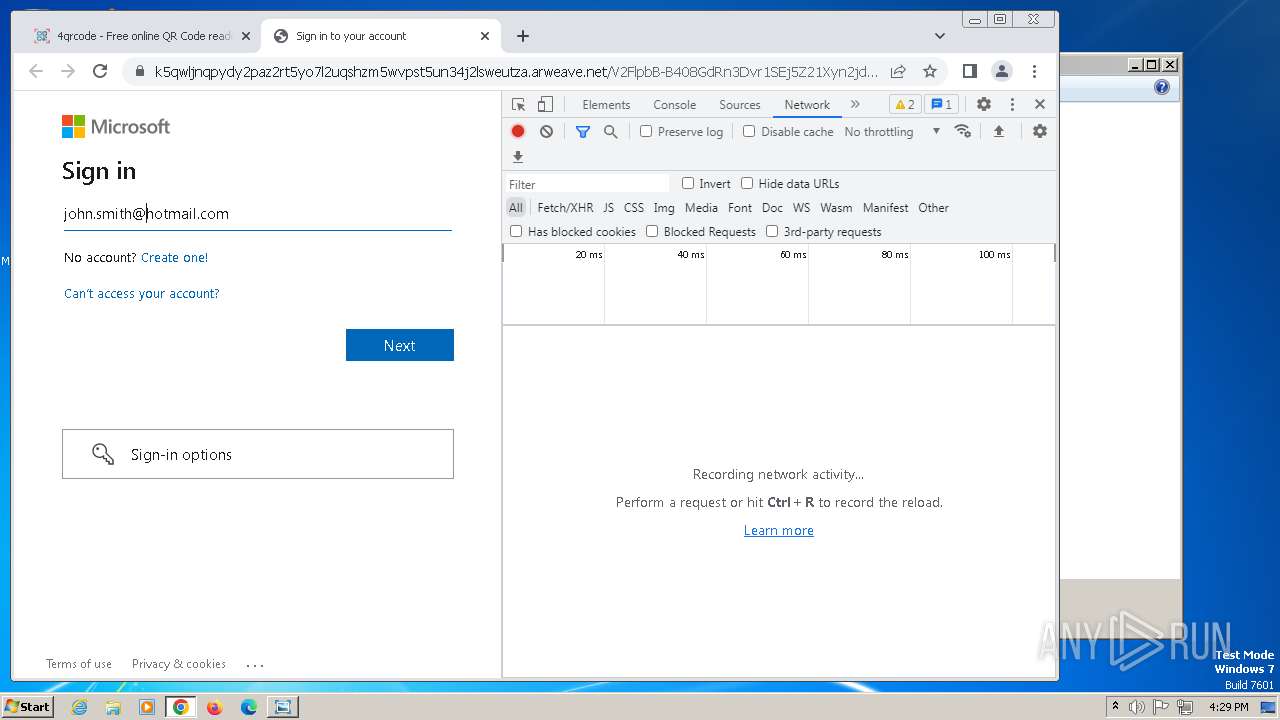Open DevTools settings gear
Image resolution: width=1280 pixels, height=720 pixels.
tap(984, 104)
